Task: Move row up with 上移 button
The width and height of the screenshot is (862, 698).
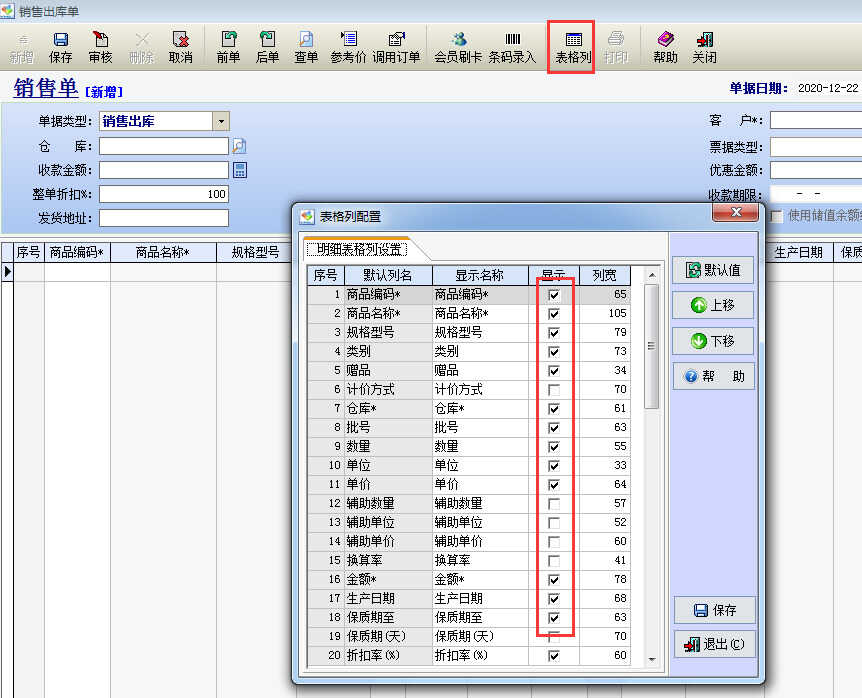Action: pos(713,305)
